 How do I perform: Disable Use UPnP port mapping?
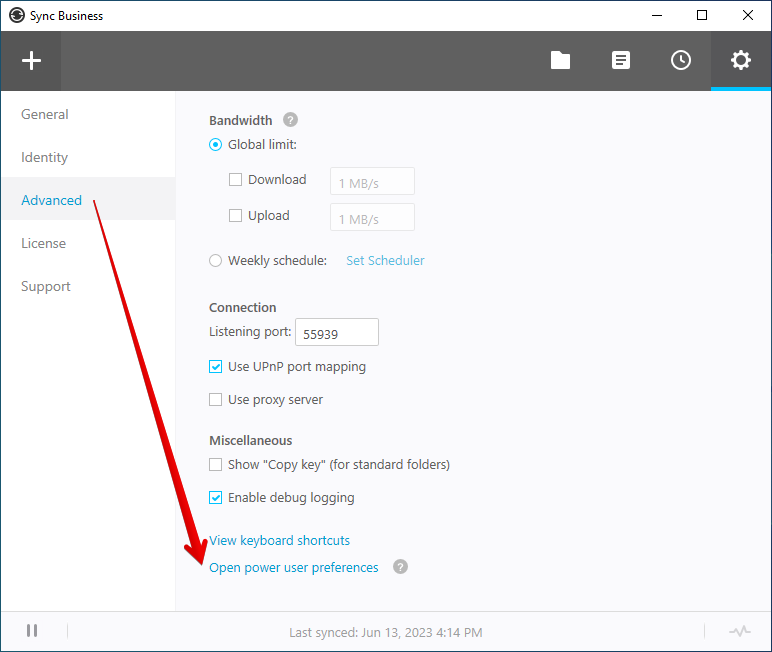pyautogui.click(x=216, y=367)
